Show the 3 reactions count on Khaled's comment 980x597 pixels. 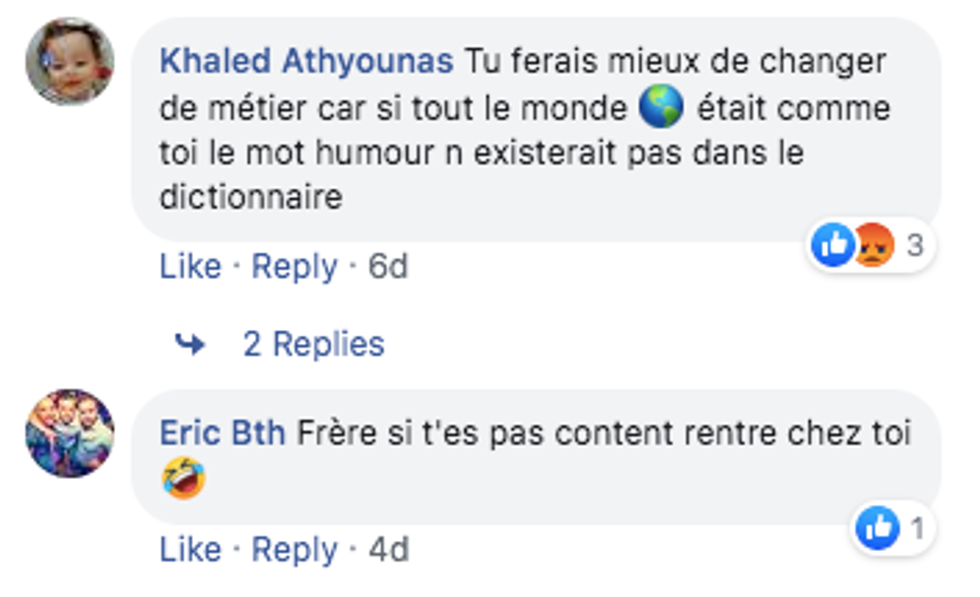[914, 245]
